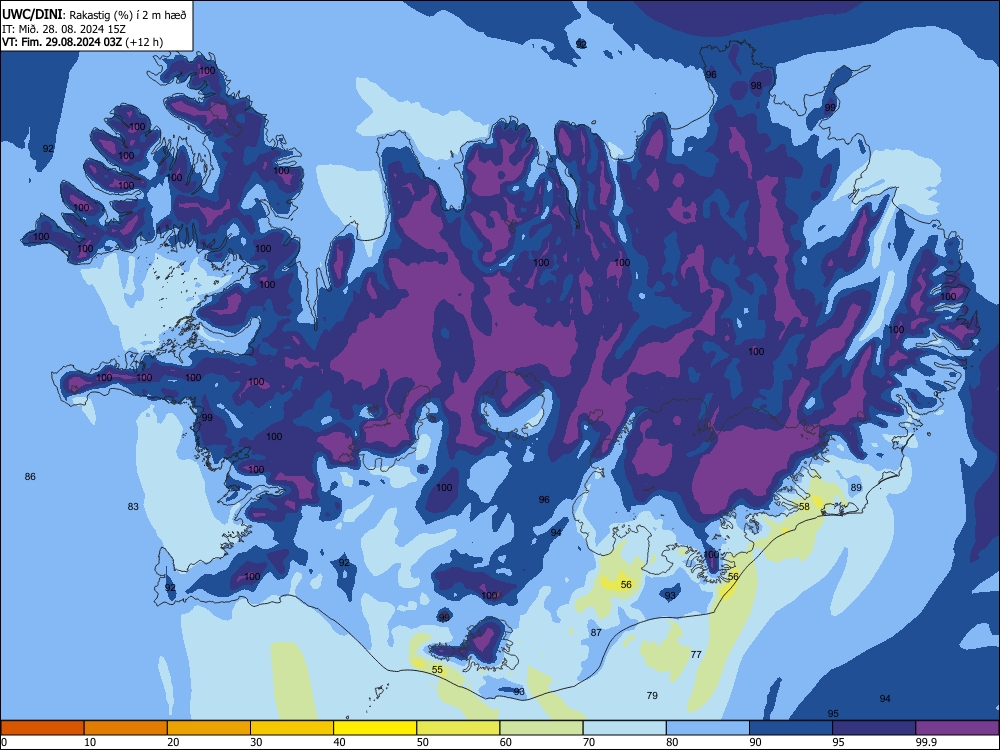Select the 30–40 golden legend swatch

pos(292,728)
